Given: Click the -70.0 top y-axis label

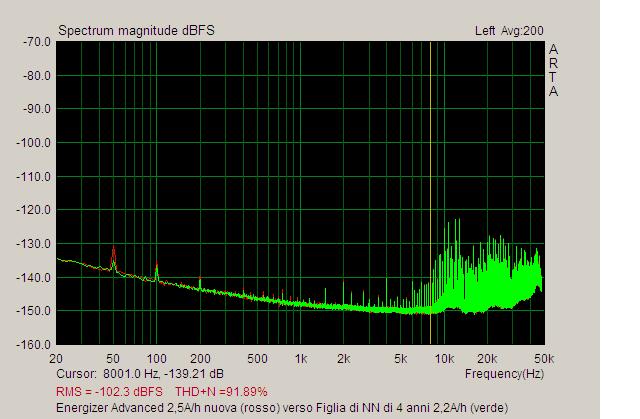Looking at the screenshot, I should (x=37, y=42).
